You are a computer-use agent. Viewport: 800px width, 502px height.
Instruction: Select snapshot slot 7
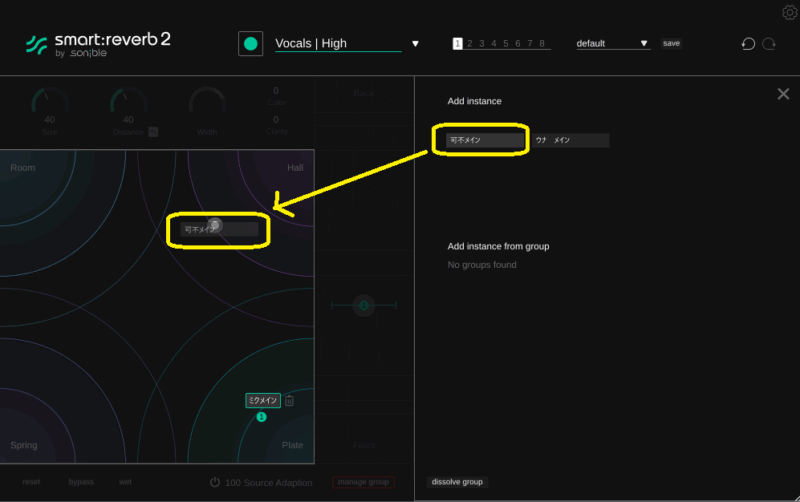click(530, 44)
